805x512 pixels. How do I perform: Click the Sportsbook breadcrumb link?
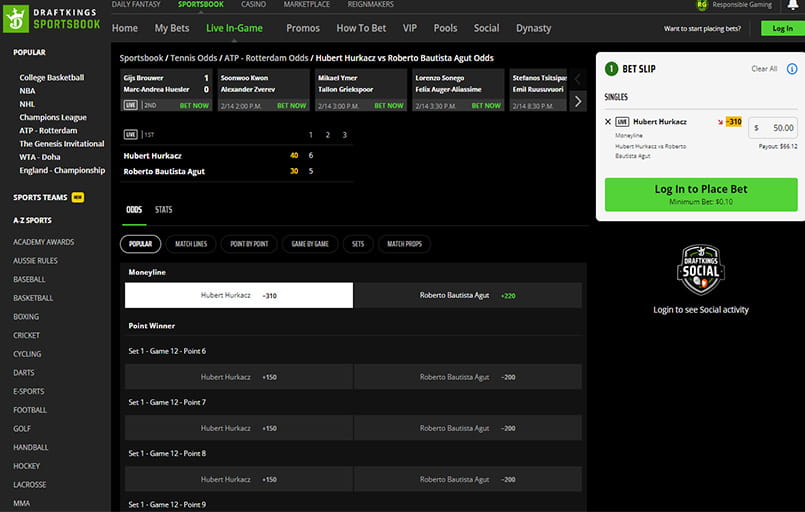[141, 58]
